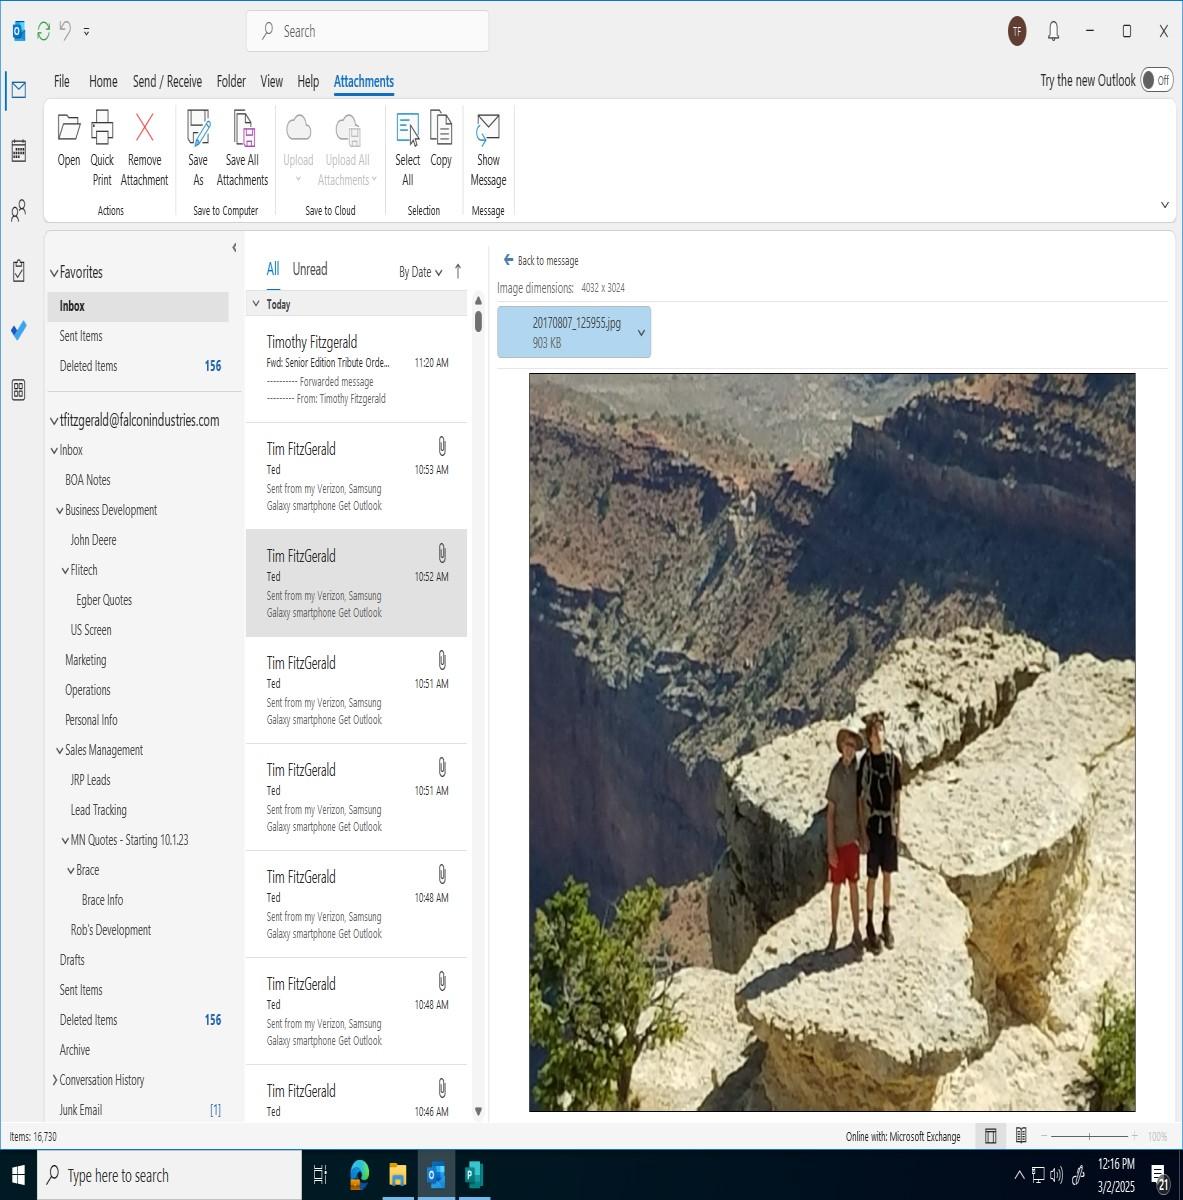Toggle Try the new Outlook switch
The width and height of the screenshot is (1183, 1200).
click(1157, 80)
